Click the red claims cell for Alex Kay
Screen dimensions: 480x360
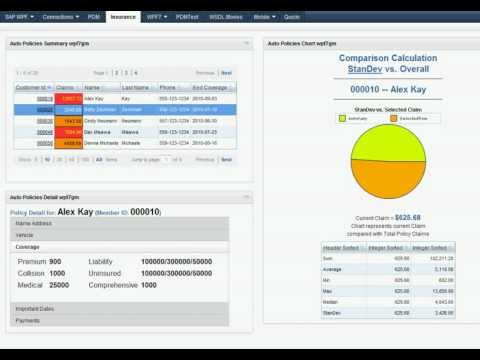tap(68, 99)
